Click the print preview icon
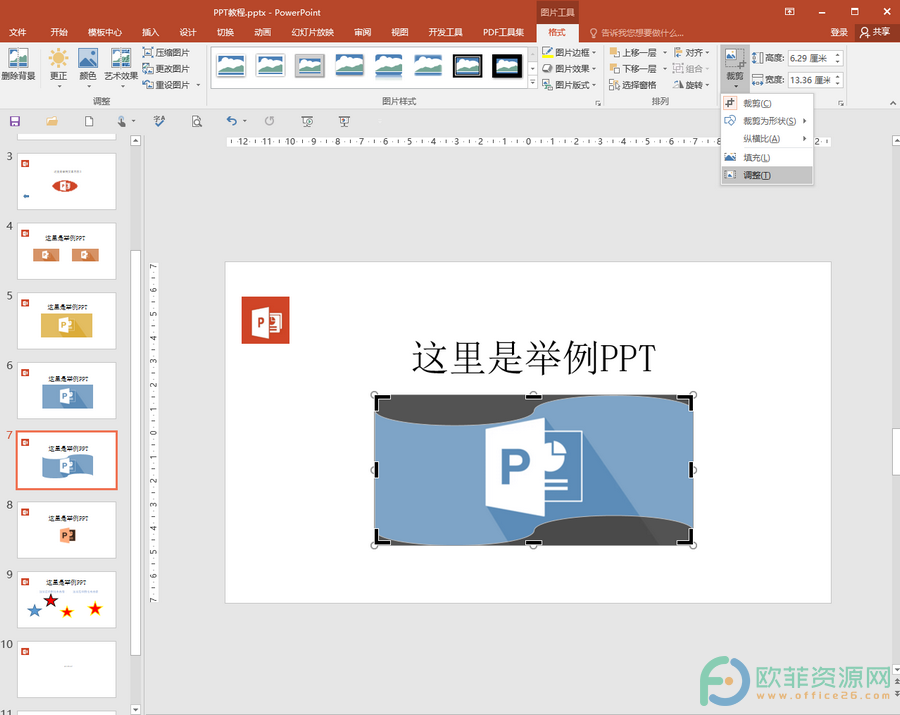The width and height of the screenshot is (900, 715). click(x=197, y=121)
